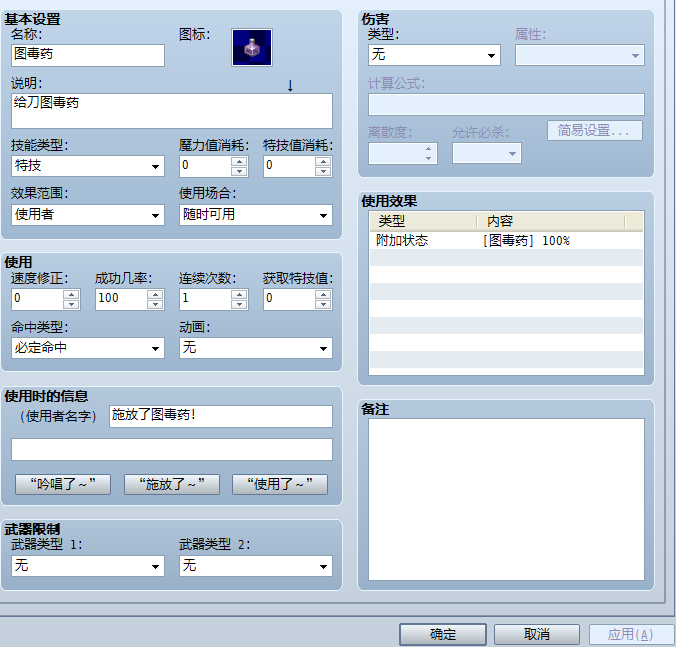Click the skill icon image picker

[252, 47]
